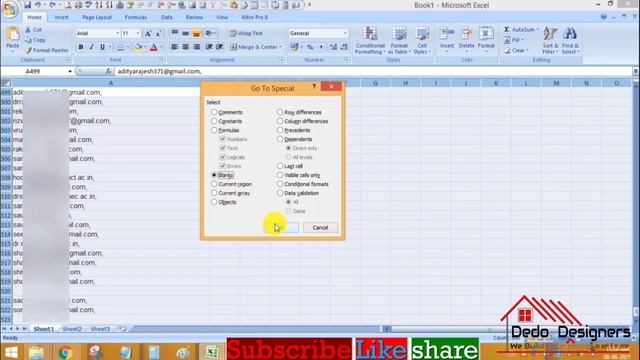Screen dimensions: 640x360
Task: Click the dialog help question mark
Action: 314,87
